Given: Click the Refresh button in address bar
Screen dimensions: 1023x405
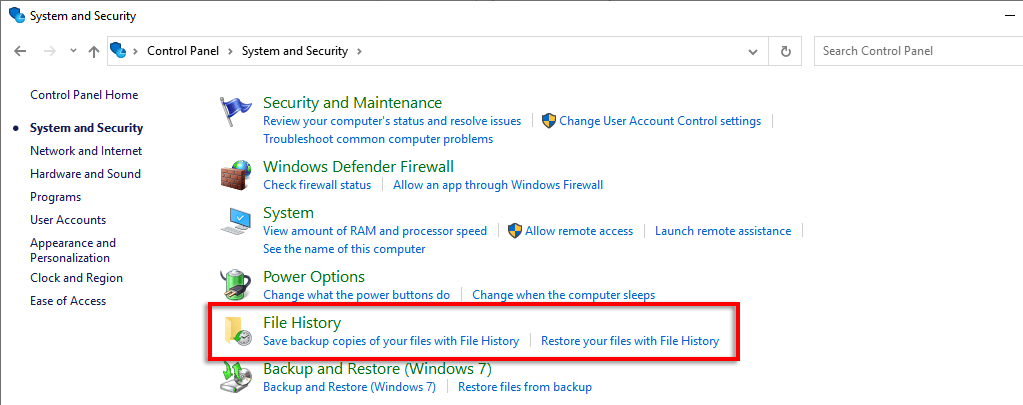Looking at the screenshot, I should pyautogui.click(x=786, y=51).
